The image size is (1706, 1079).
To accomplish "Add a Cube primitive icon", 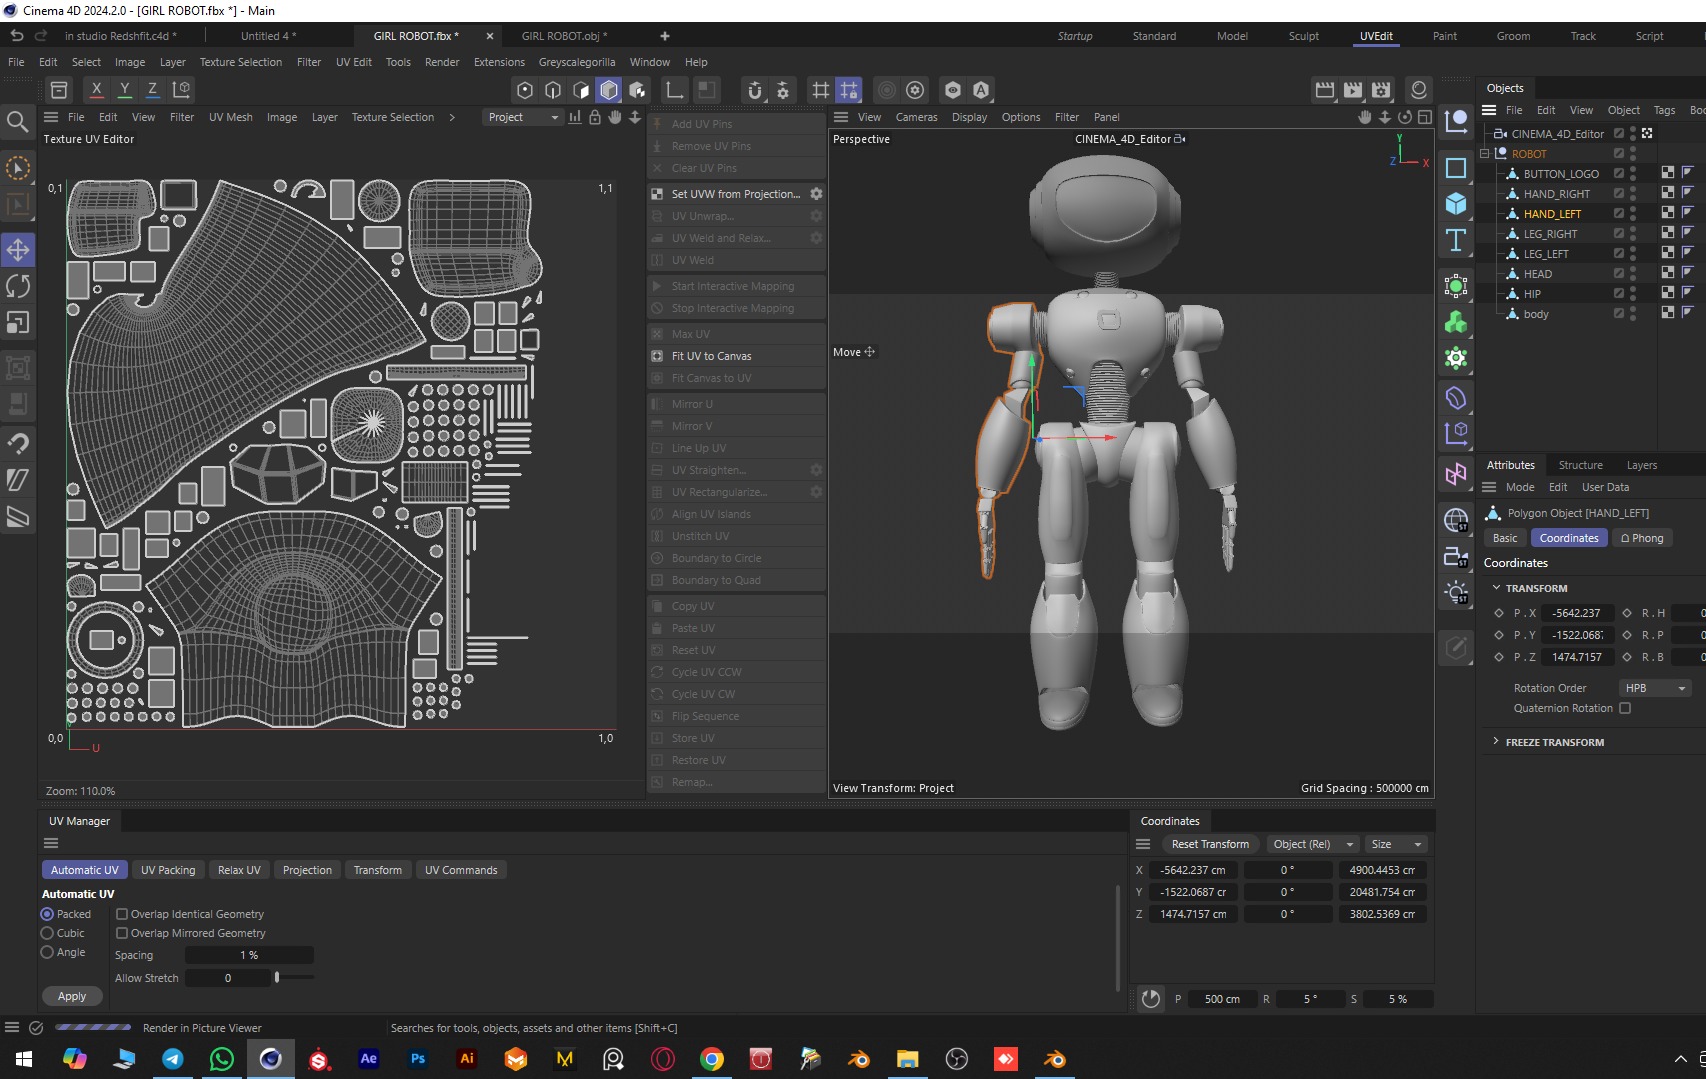I will [x=1456, y=204].
